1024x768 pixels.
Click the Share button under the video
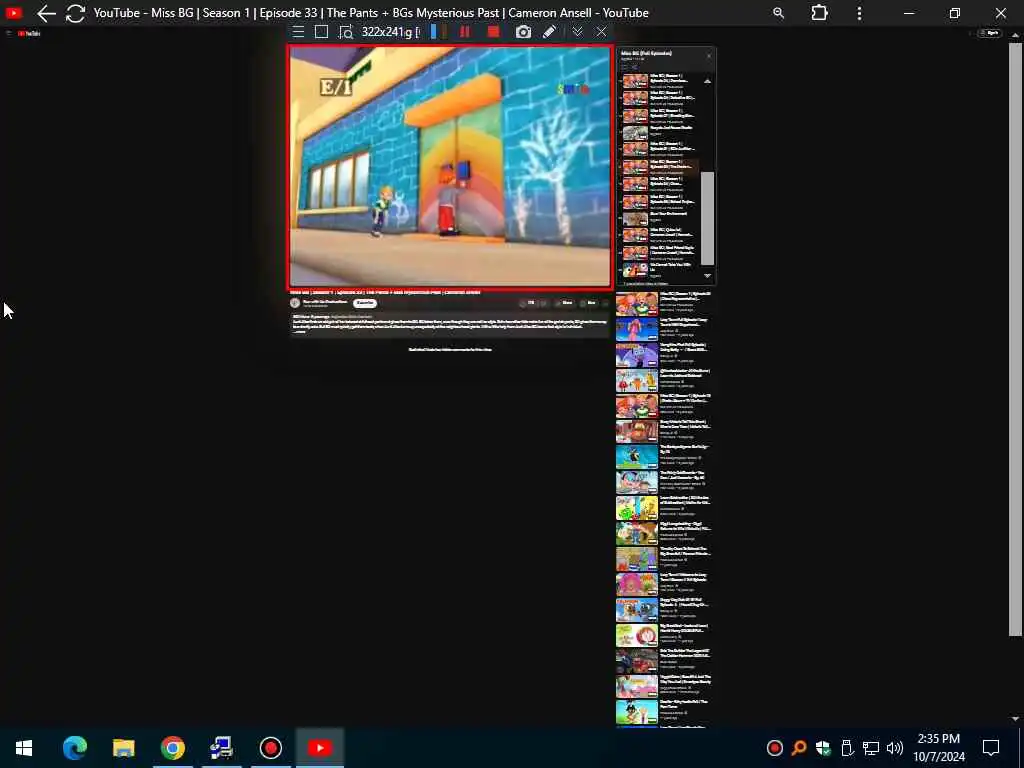pos(564,303)
